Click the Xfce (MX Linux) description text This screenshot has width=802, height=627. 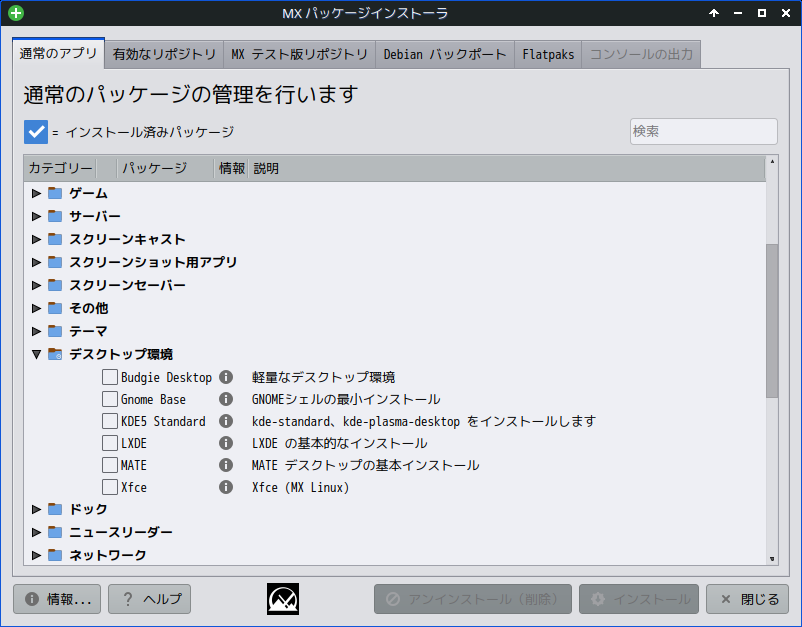[x=301, y=487]
